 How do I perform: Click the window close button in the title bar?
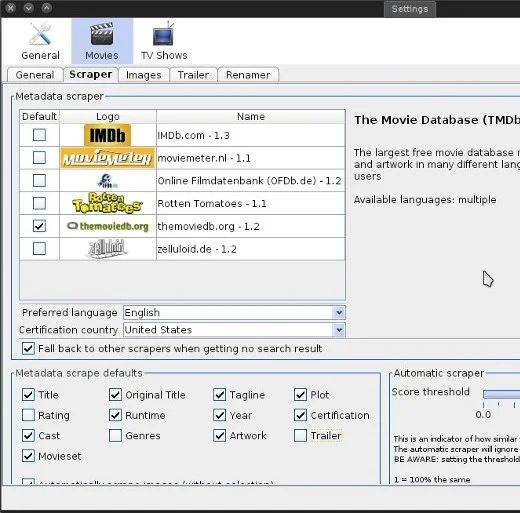click(x=11, y=8)
